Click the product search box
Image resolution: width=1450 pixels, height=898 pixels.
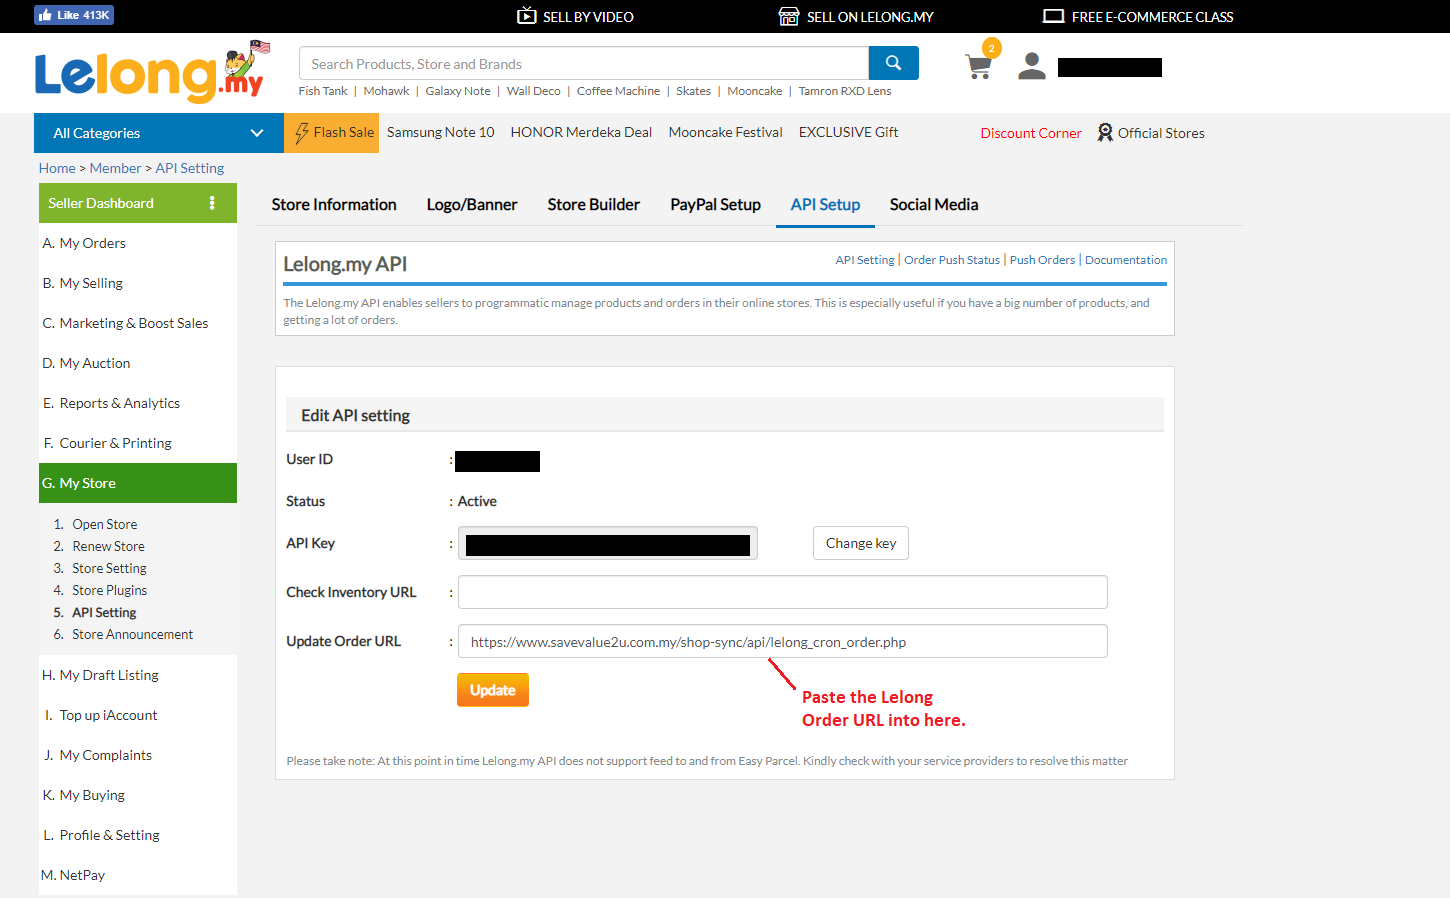pos(583,64)
